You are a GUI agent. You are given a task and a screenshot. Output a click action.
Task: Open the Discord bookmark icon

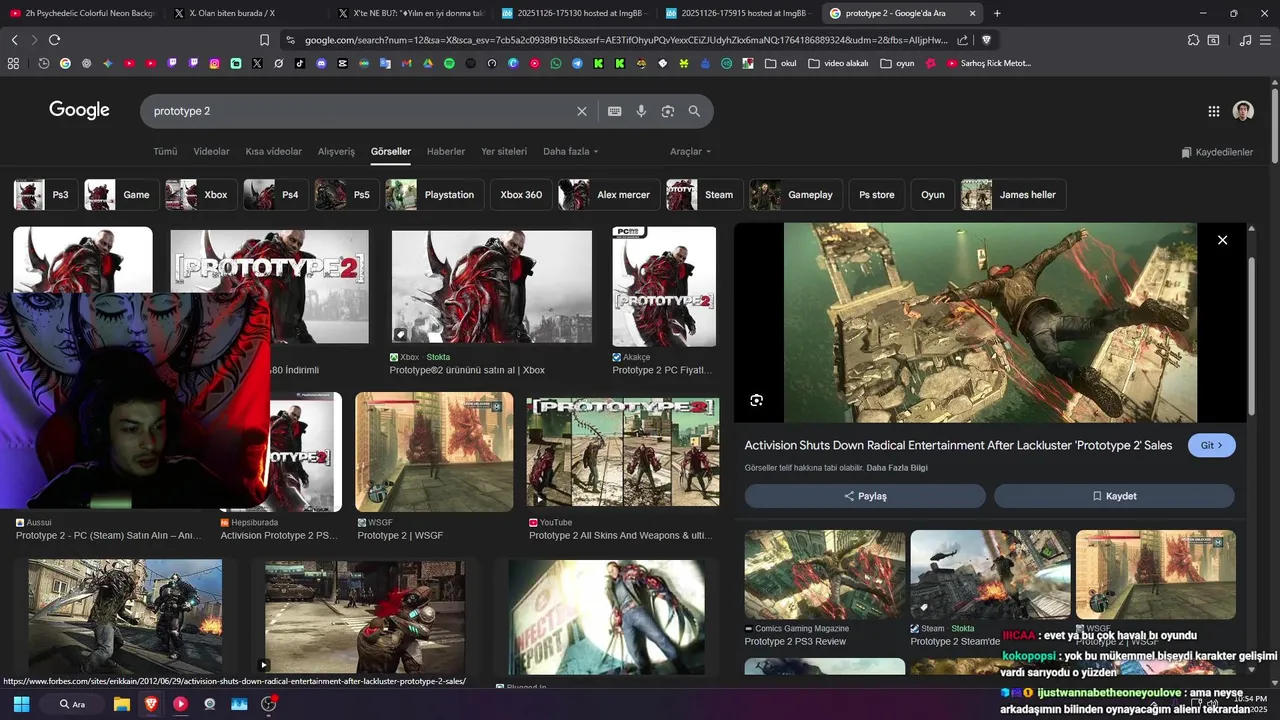321,63
